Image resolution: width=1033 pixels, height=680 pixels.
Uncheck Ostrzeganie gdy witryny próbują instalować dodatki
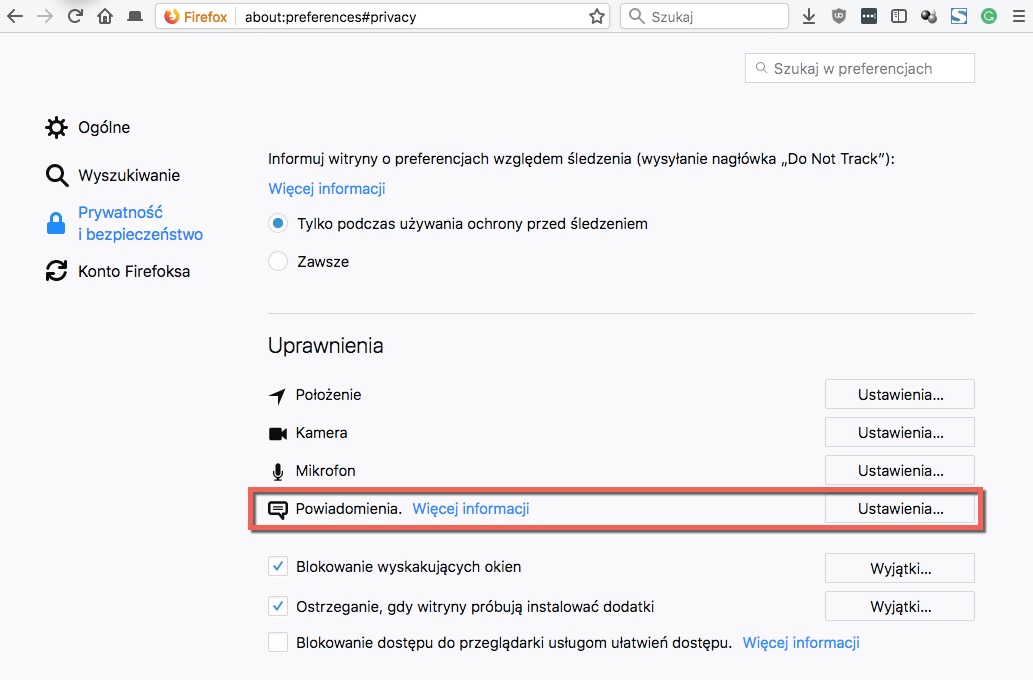(x=278, y=606)
